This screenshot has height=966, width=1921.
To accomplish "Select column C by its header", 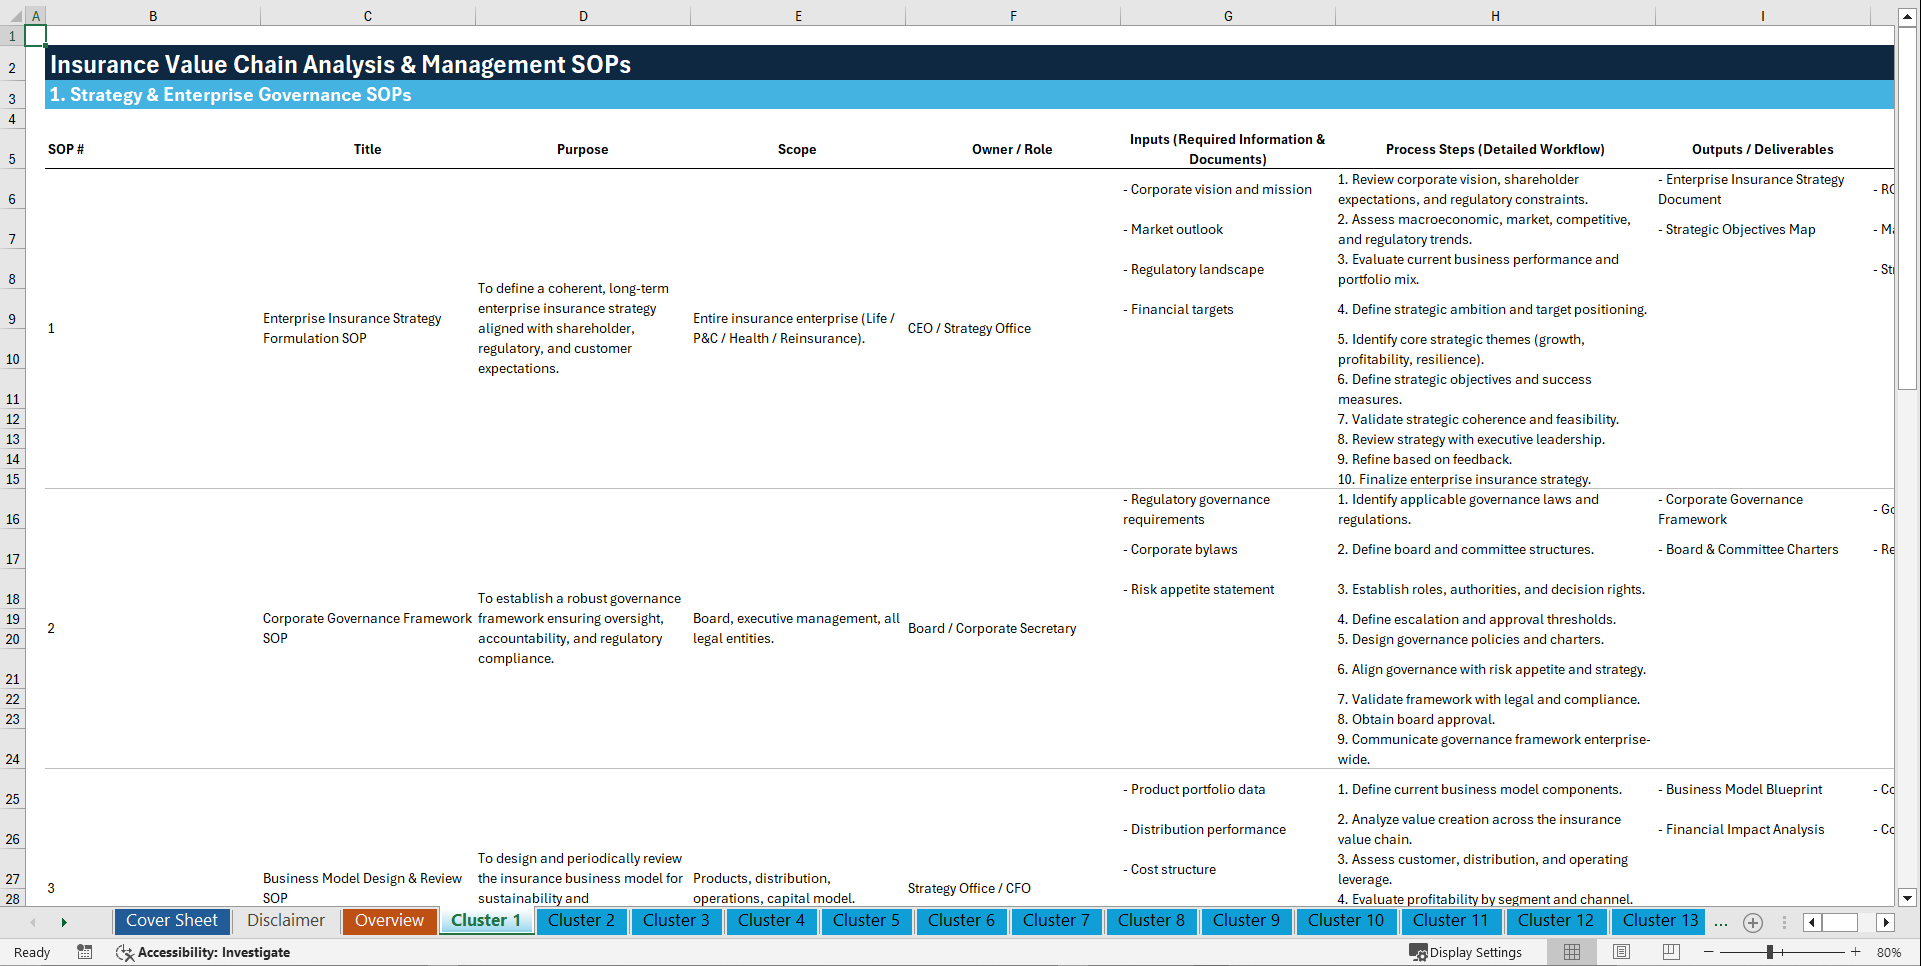I will [x=367, y=15].
